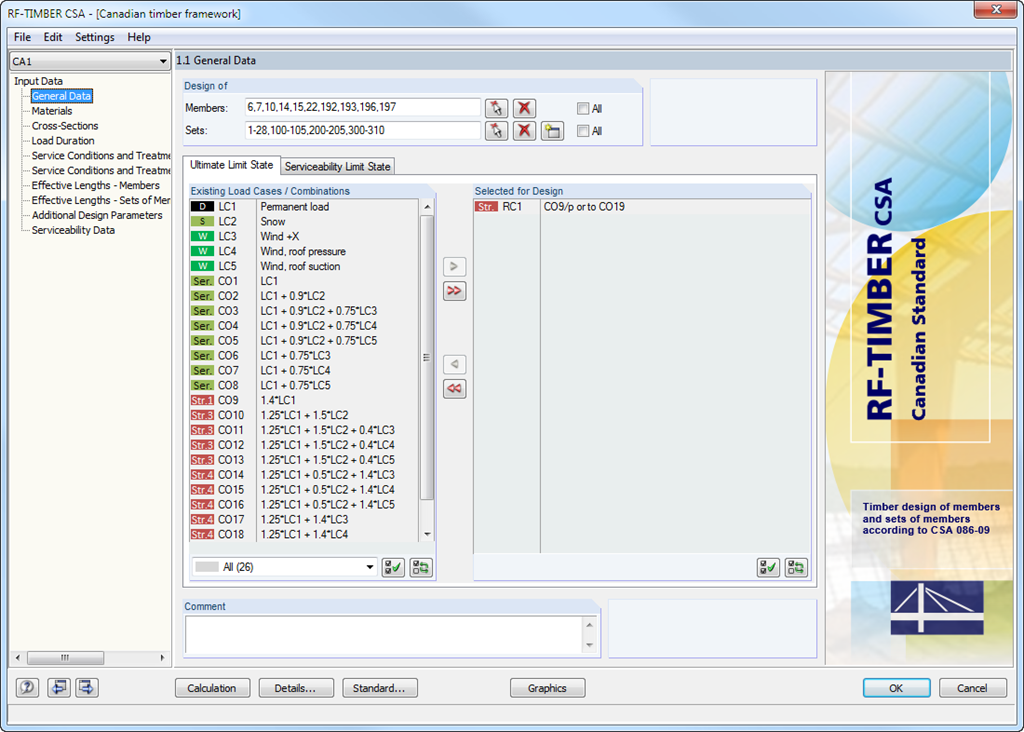Viewport: 1024px width, 732px height.
Task: Click the previous window navigation icon bottom left
Action: click(58, 687)
